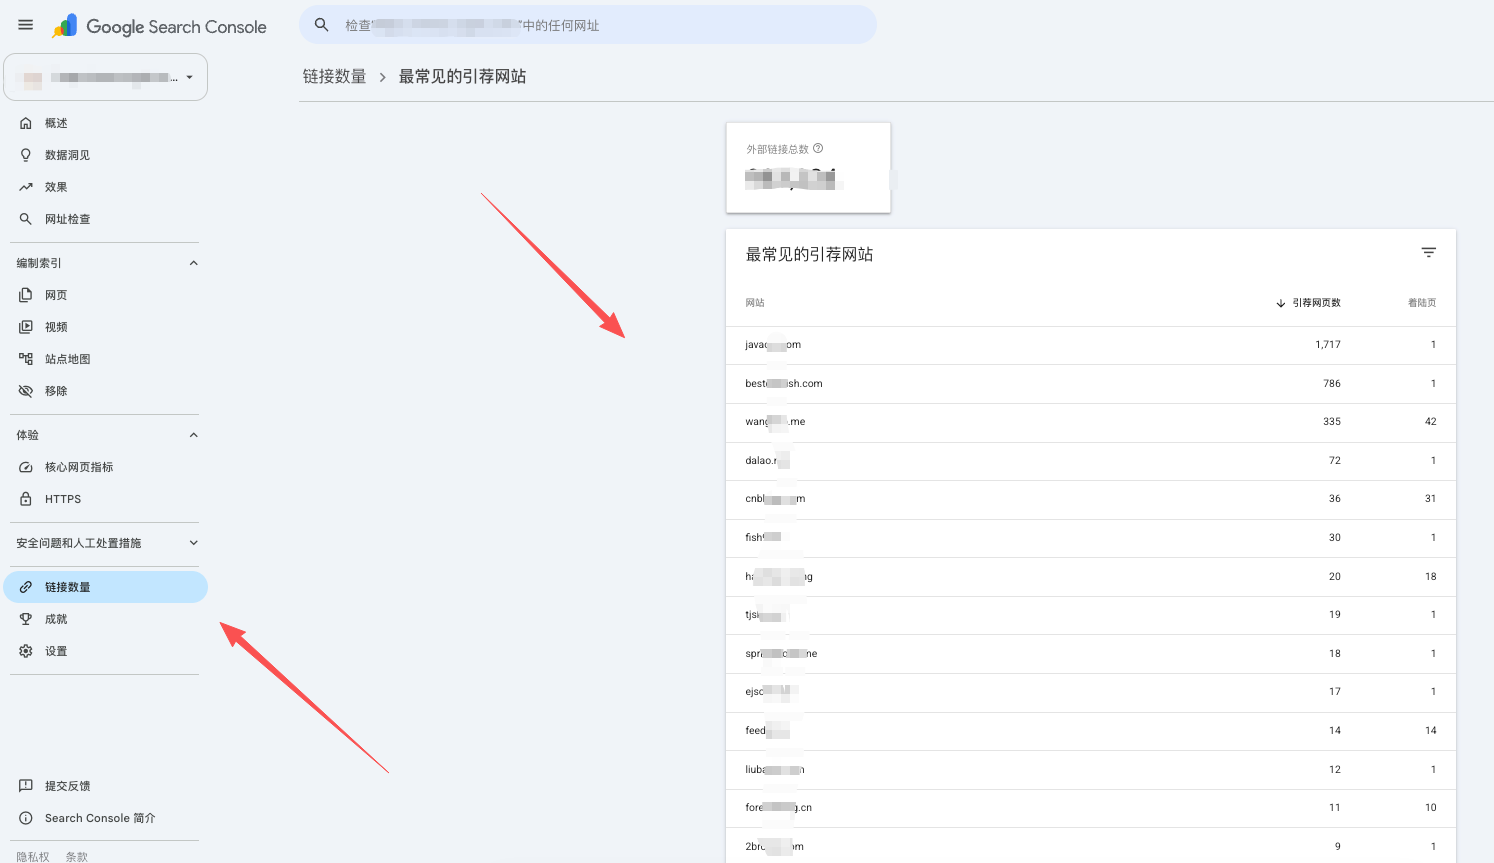
Task: Click the search magnifier icon in URL bar
Action: (x=321, y=25)
